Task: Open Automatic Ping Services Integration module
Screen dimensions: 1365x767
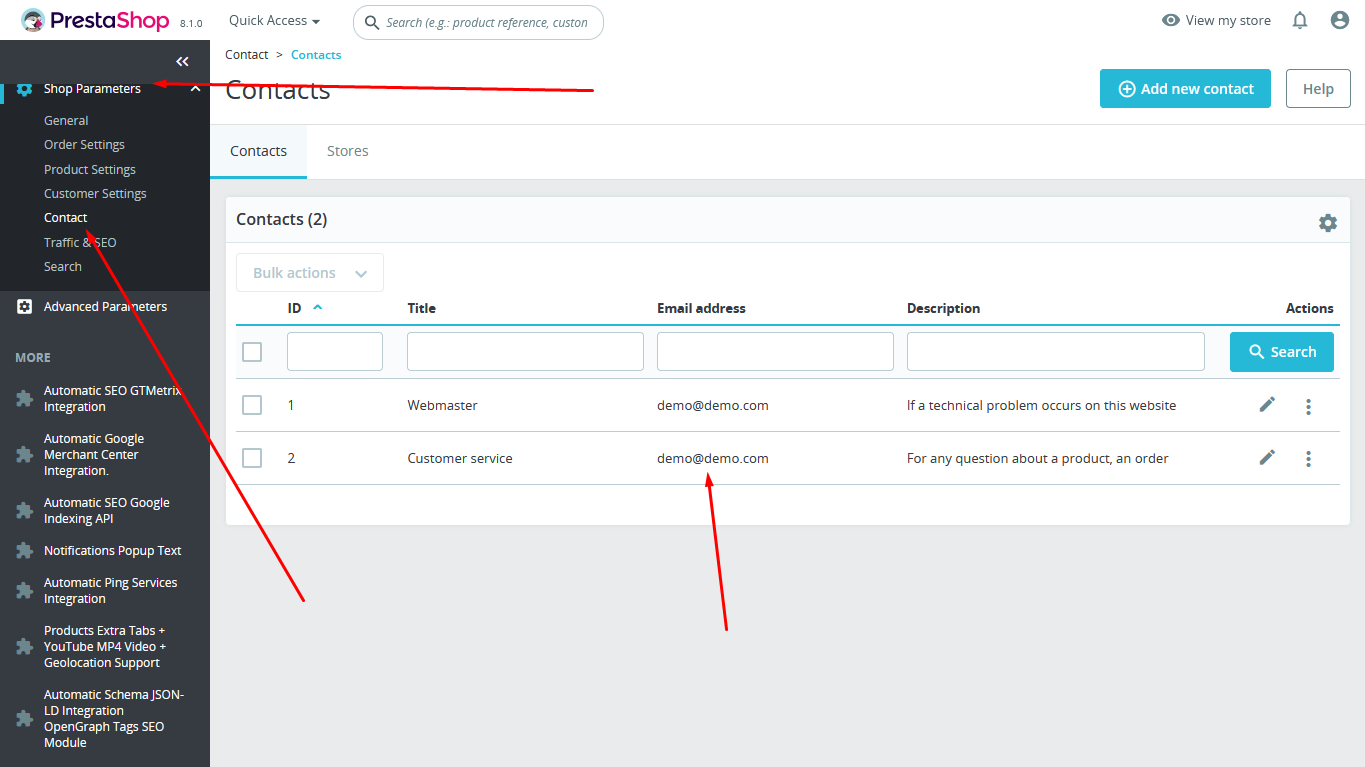Action: (x=110, y=591)
